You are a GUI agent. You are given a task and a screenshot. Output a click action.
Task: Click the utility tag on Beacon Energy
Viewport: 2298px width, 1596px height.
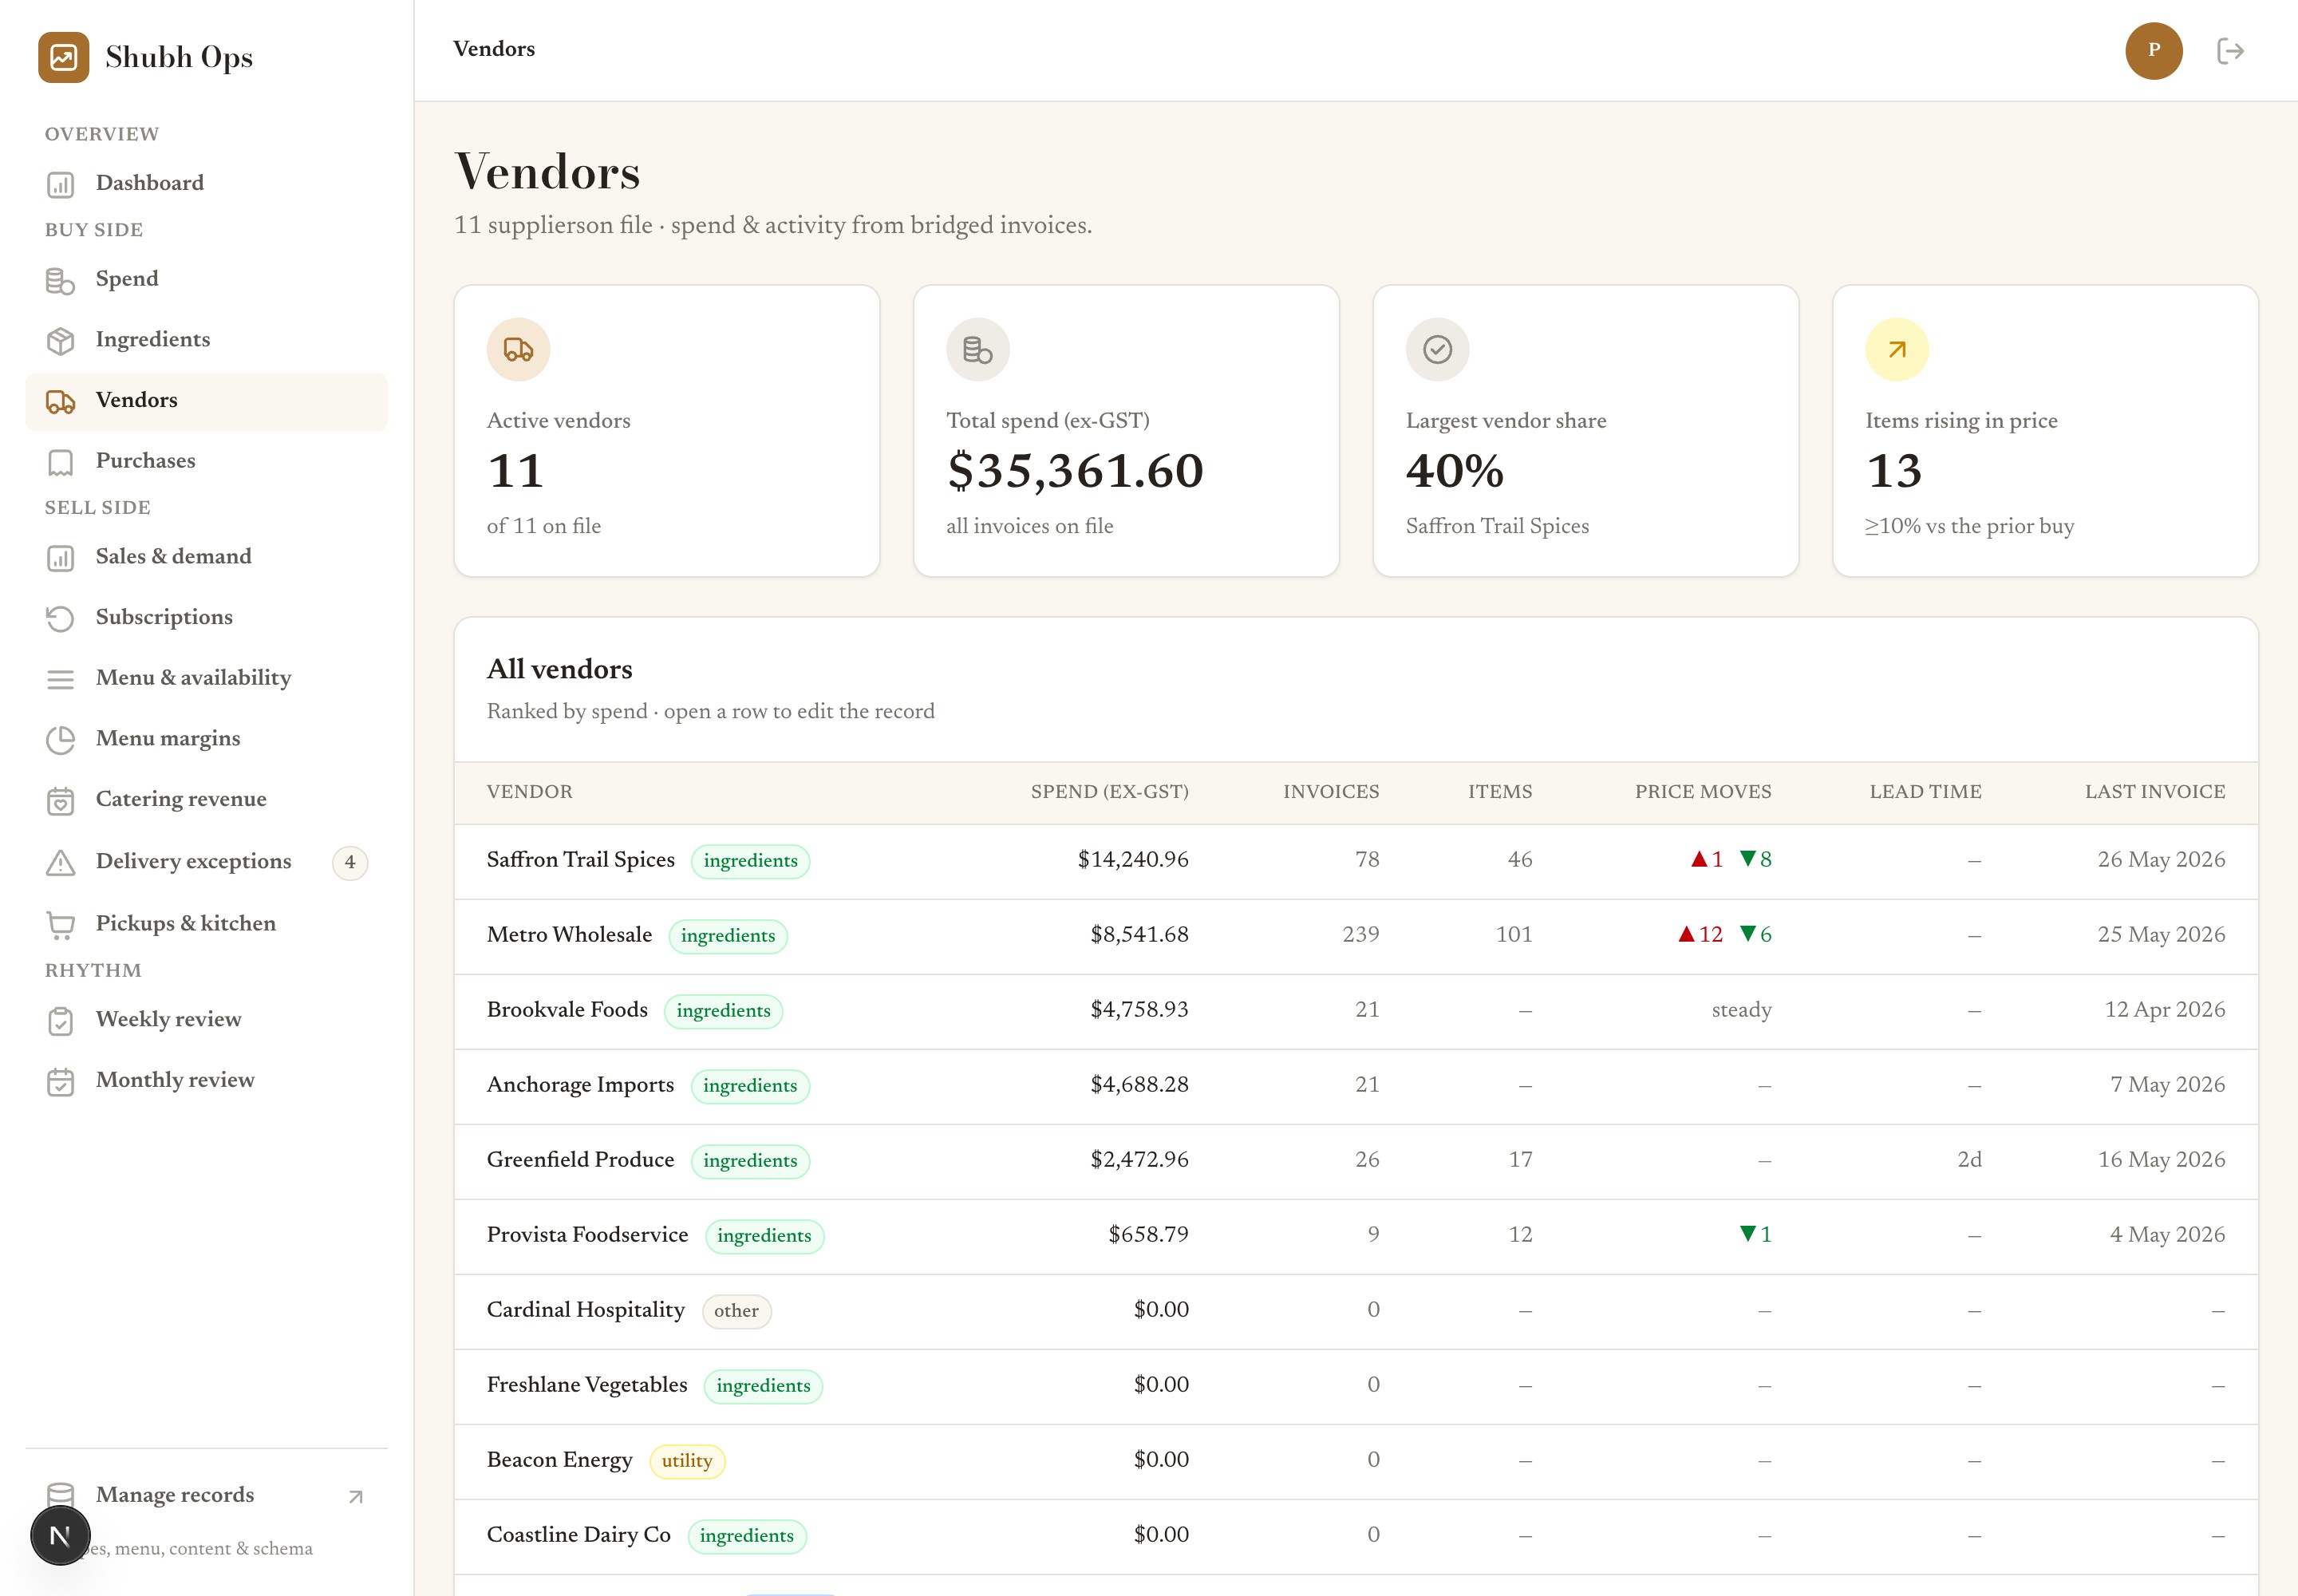click(x=687, y=1461)
